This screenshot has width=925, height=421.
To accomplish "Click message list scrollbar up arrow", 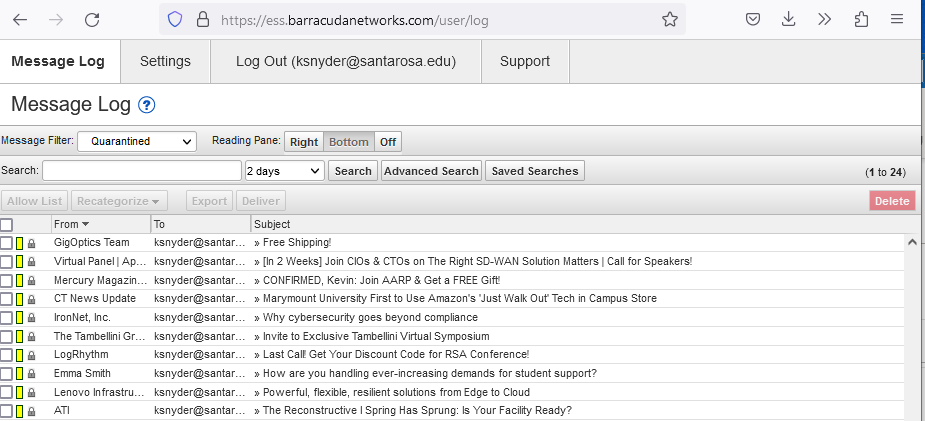I will pyautogui.click(x=912, y=242).
